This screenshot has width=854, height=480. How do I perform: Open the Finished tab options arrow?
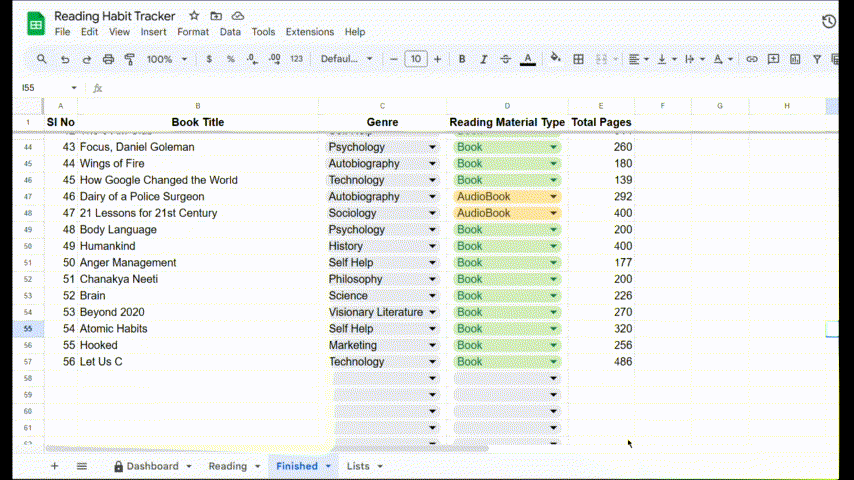click(328, 466)
